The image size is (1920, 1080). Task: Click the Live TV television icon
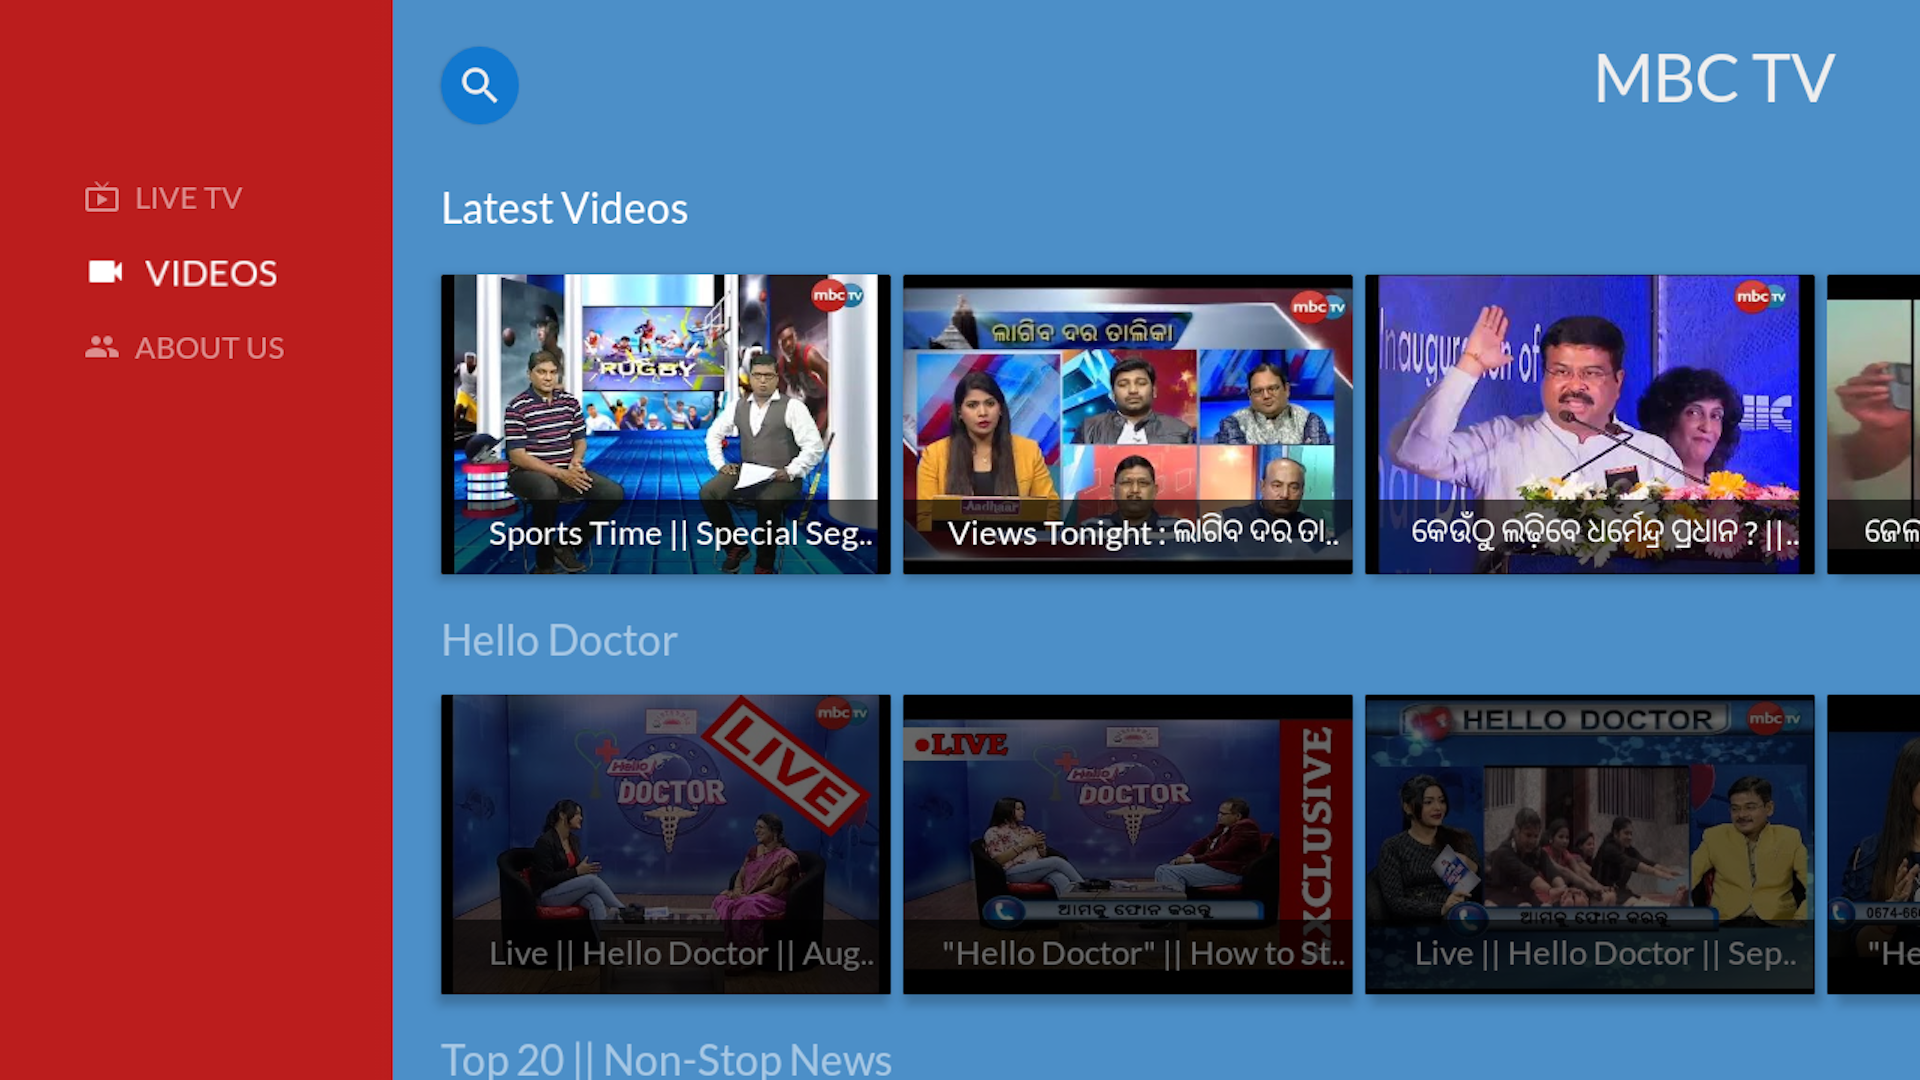tap(101, 198)
